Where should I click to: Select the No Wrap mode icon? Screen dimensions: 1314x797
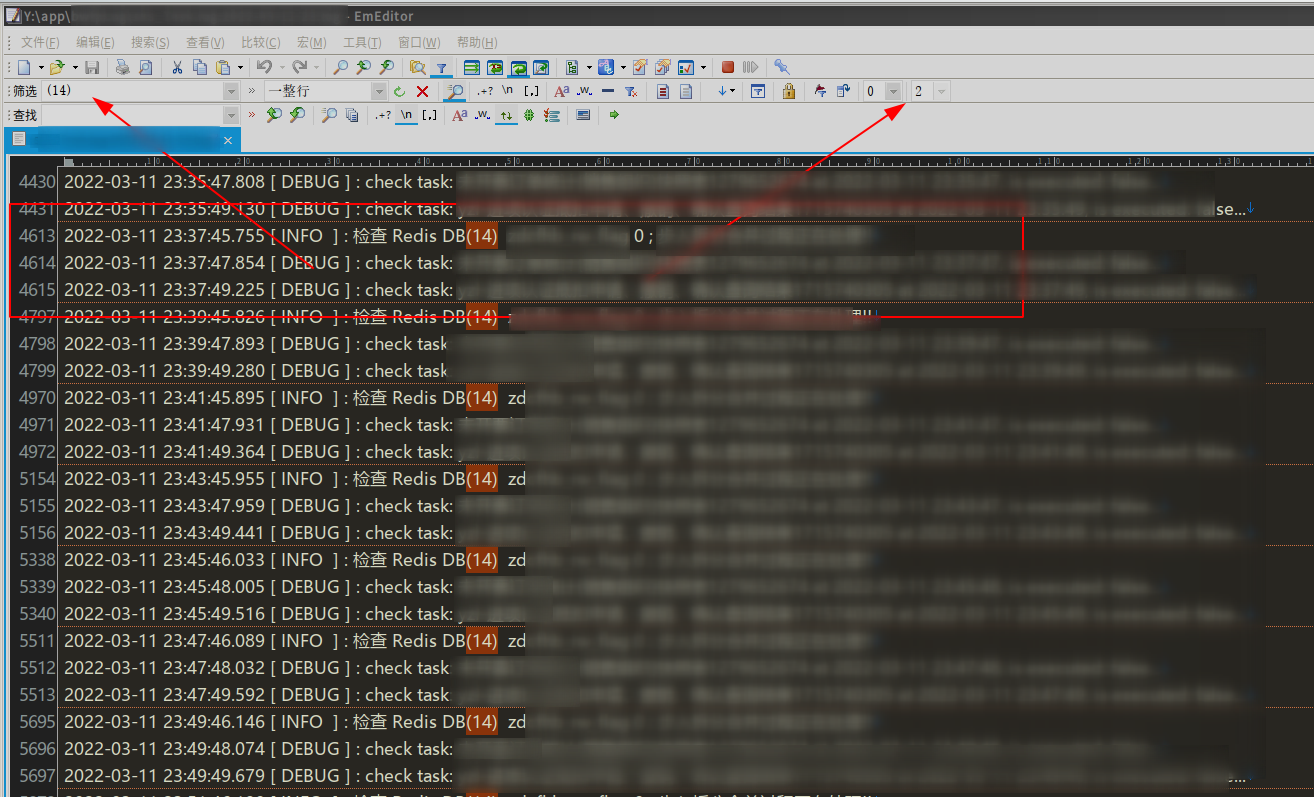click(x=471, y=67)
